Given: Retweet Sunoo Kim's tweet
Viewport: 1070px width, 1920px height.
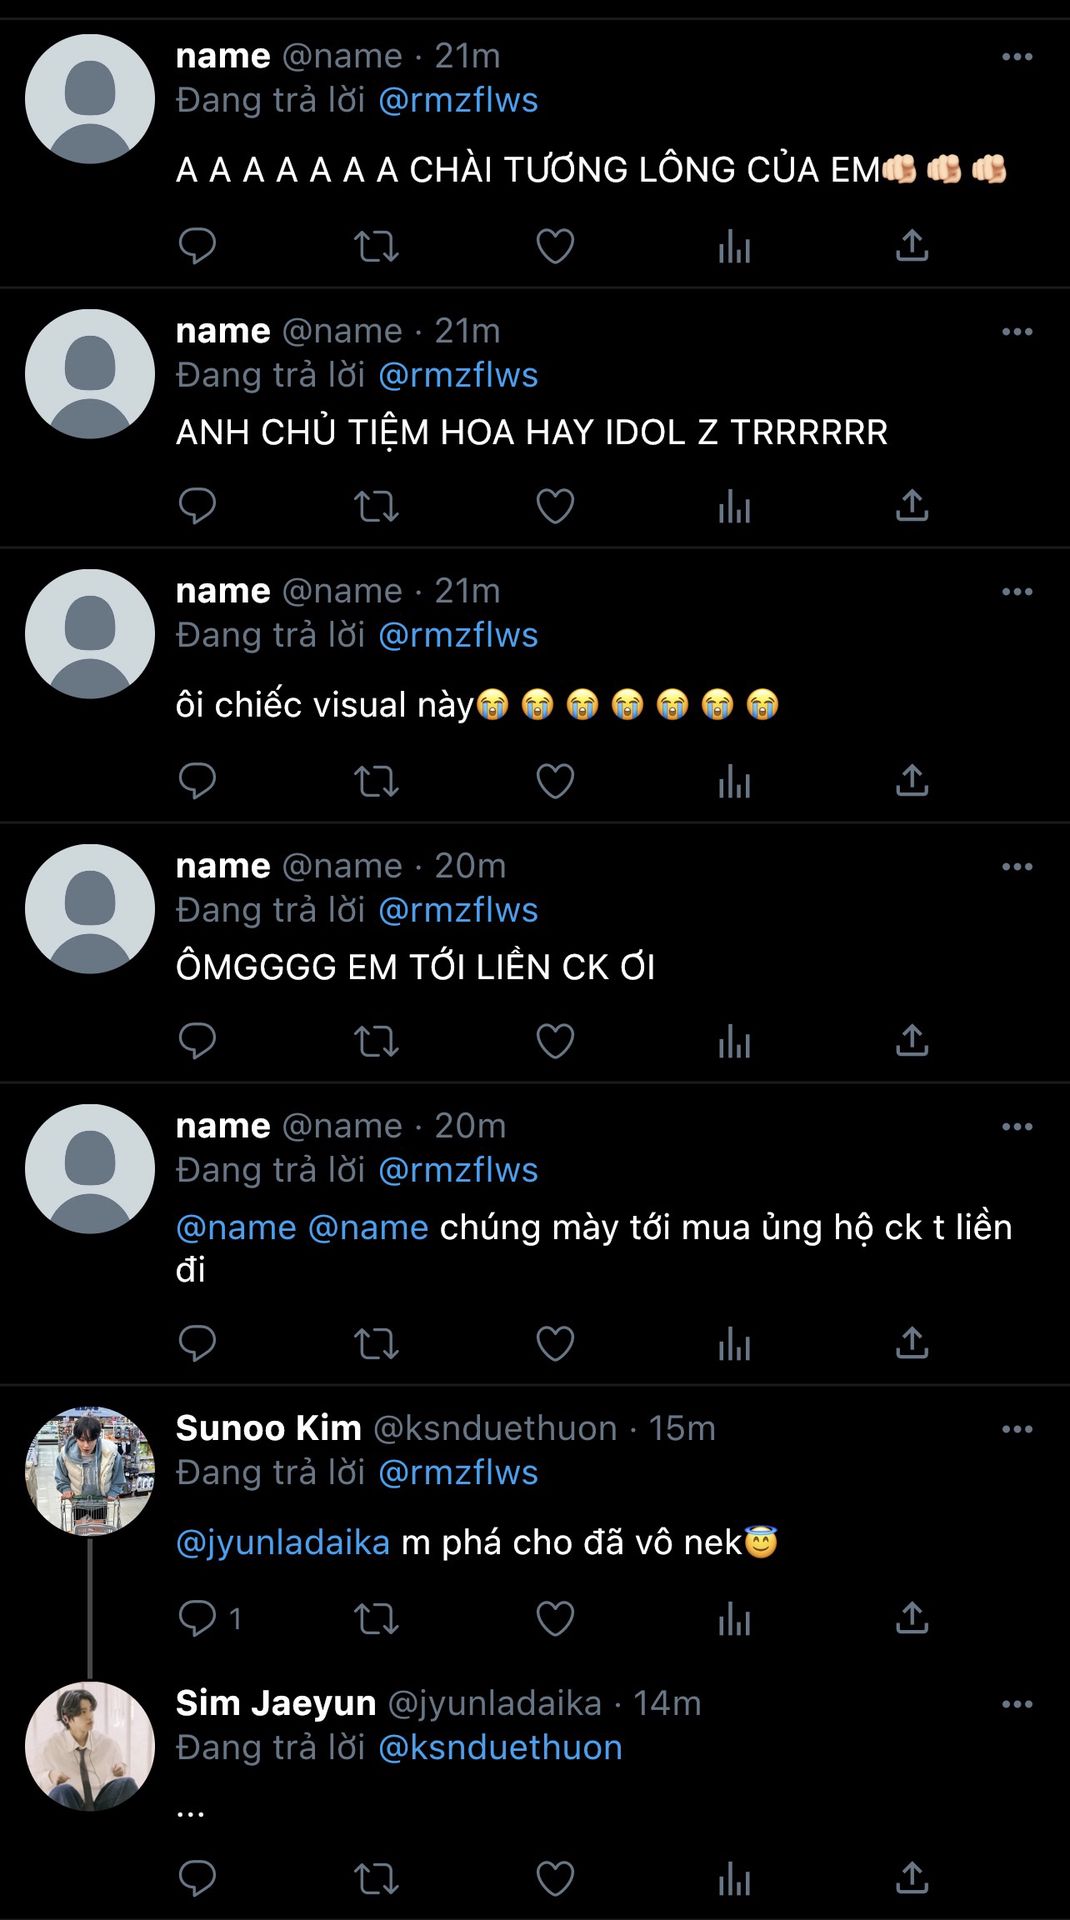Looking at the screenshot, I should coord(376,1618).
